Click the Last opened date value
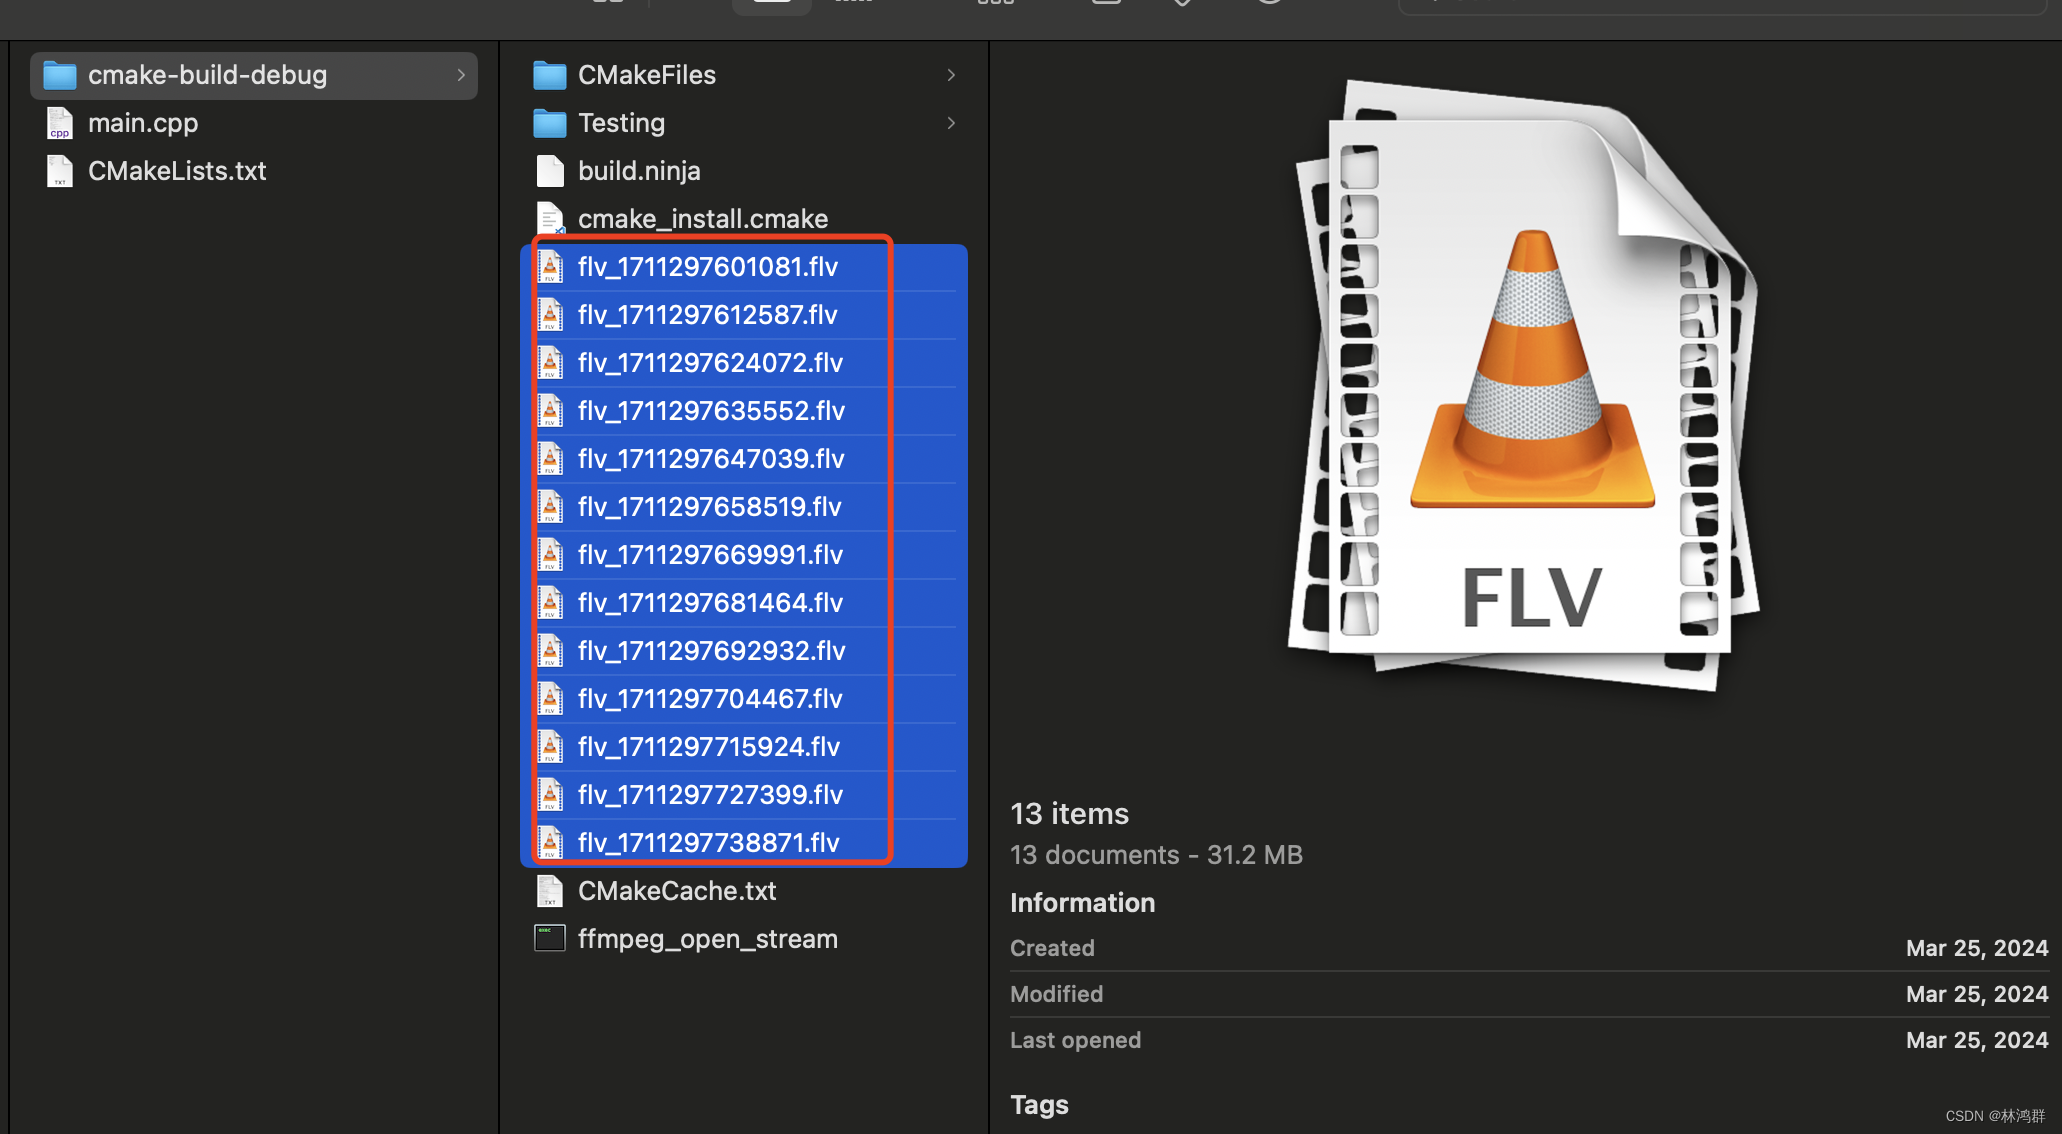The height and width of the screenshot is (1134, 2062). click(1977, 1040)
